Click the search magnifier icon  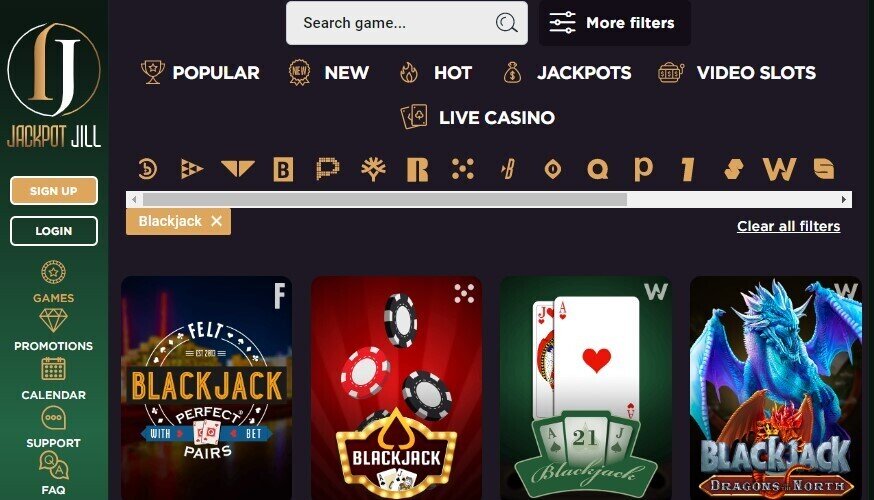point(506,23)
